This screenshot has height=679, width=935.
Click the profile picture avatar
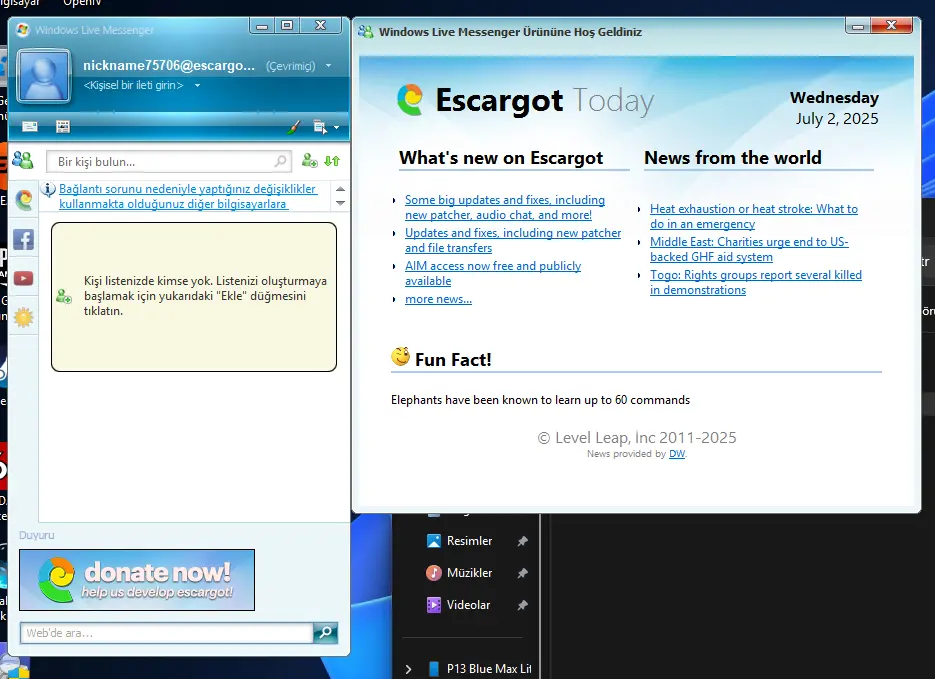pyautogui.click(x=44, y=76)
